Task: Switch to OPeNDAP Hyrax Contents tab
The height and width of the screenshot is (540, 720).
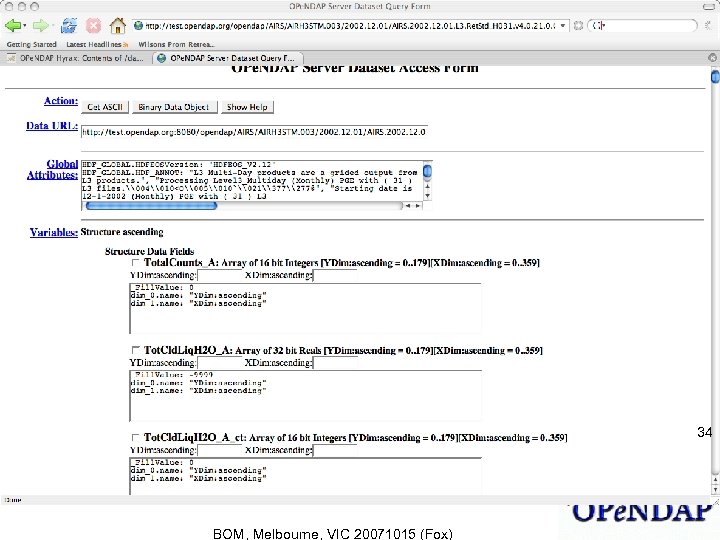Action: (77, 58)
